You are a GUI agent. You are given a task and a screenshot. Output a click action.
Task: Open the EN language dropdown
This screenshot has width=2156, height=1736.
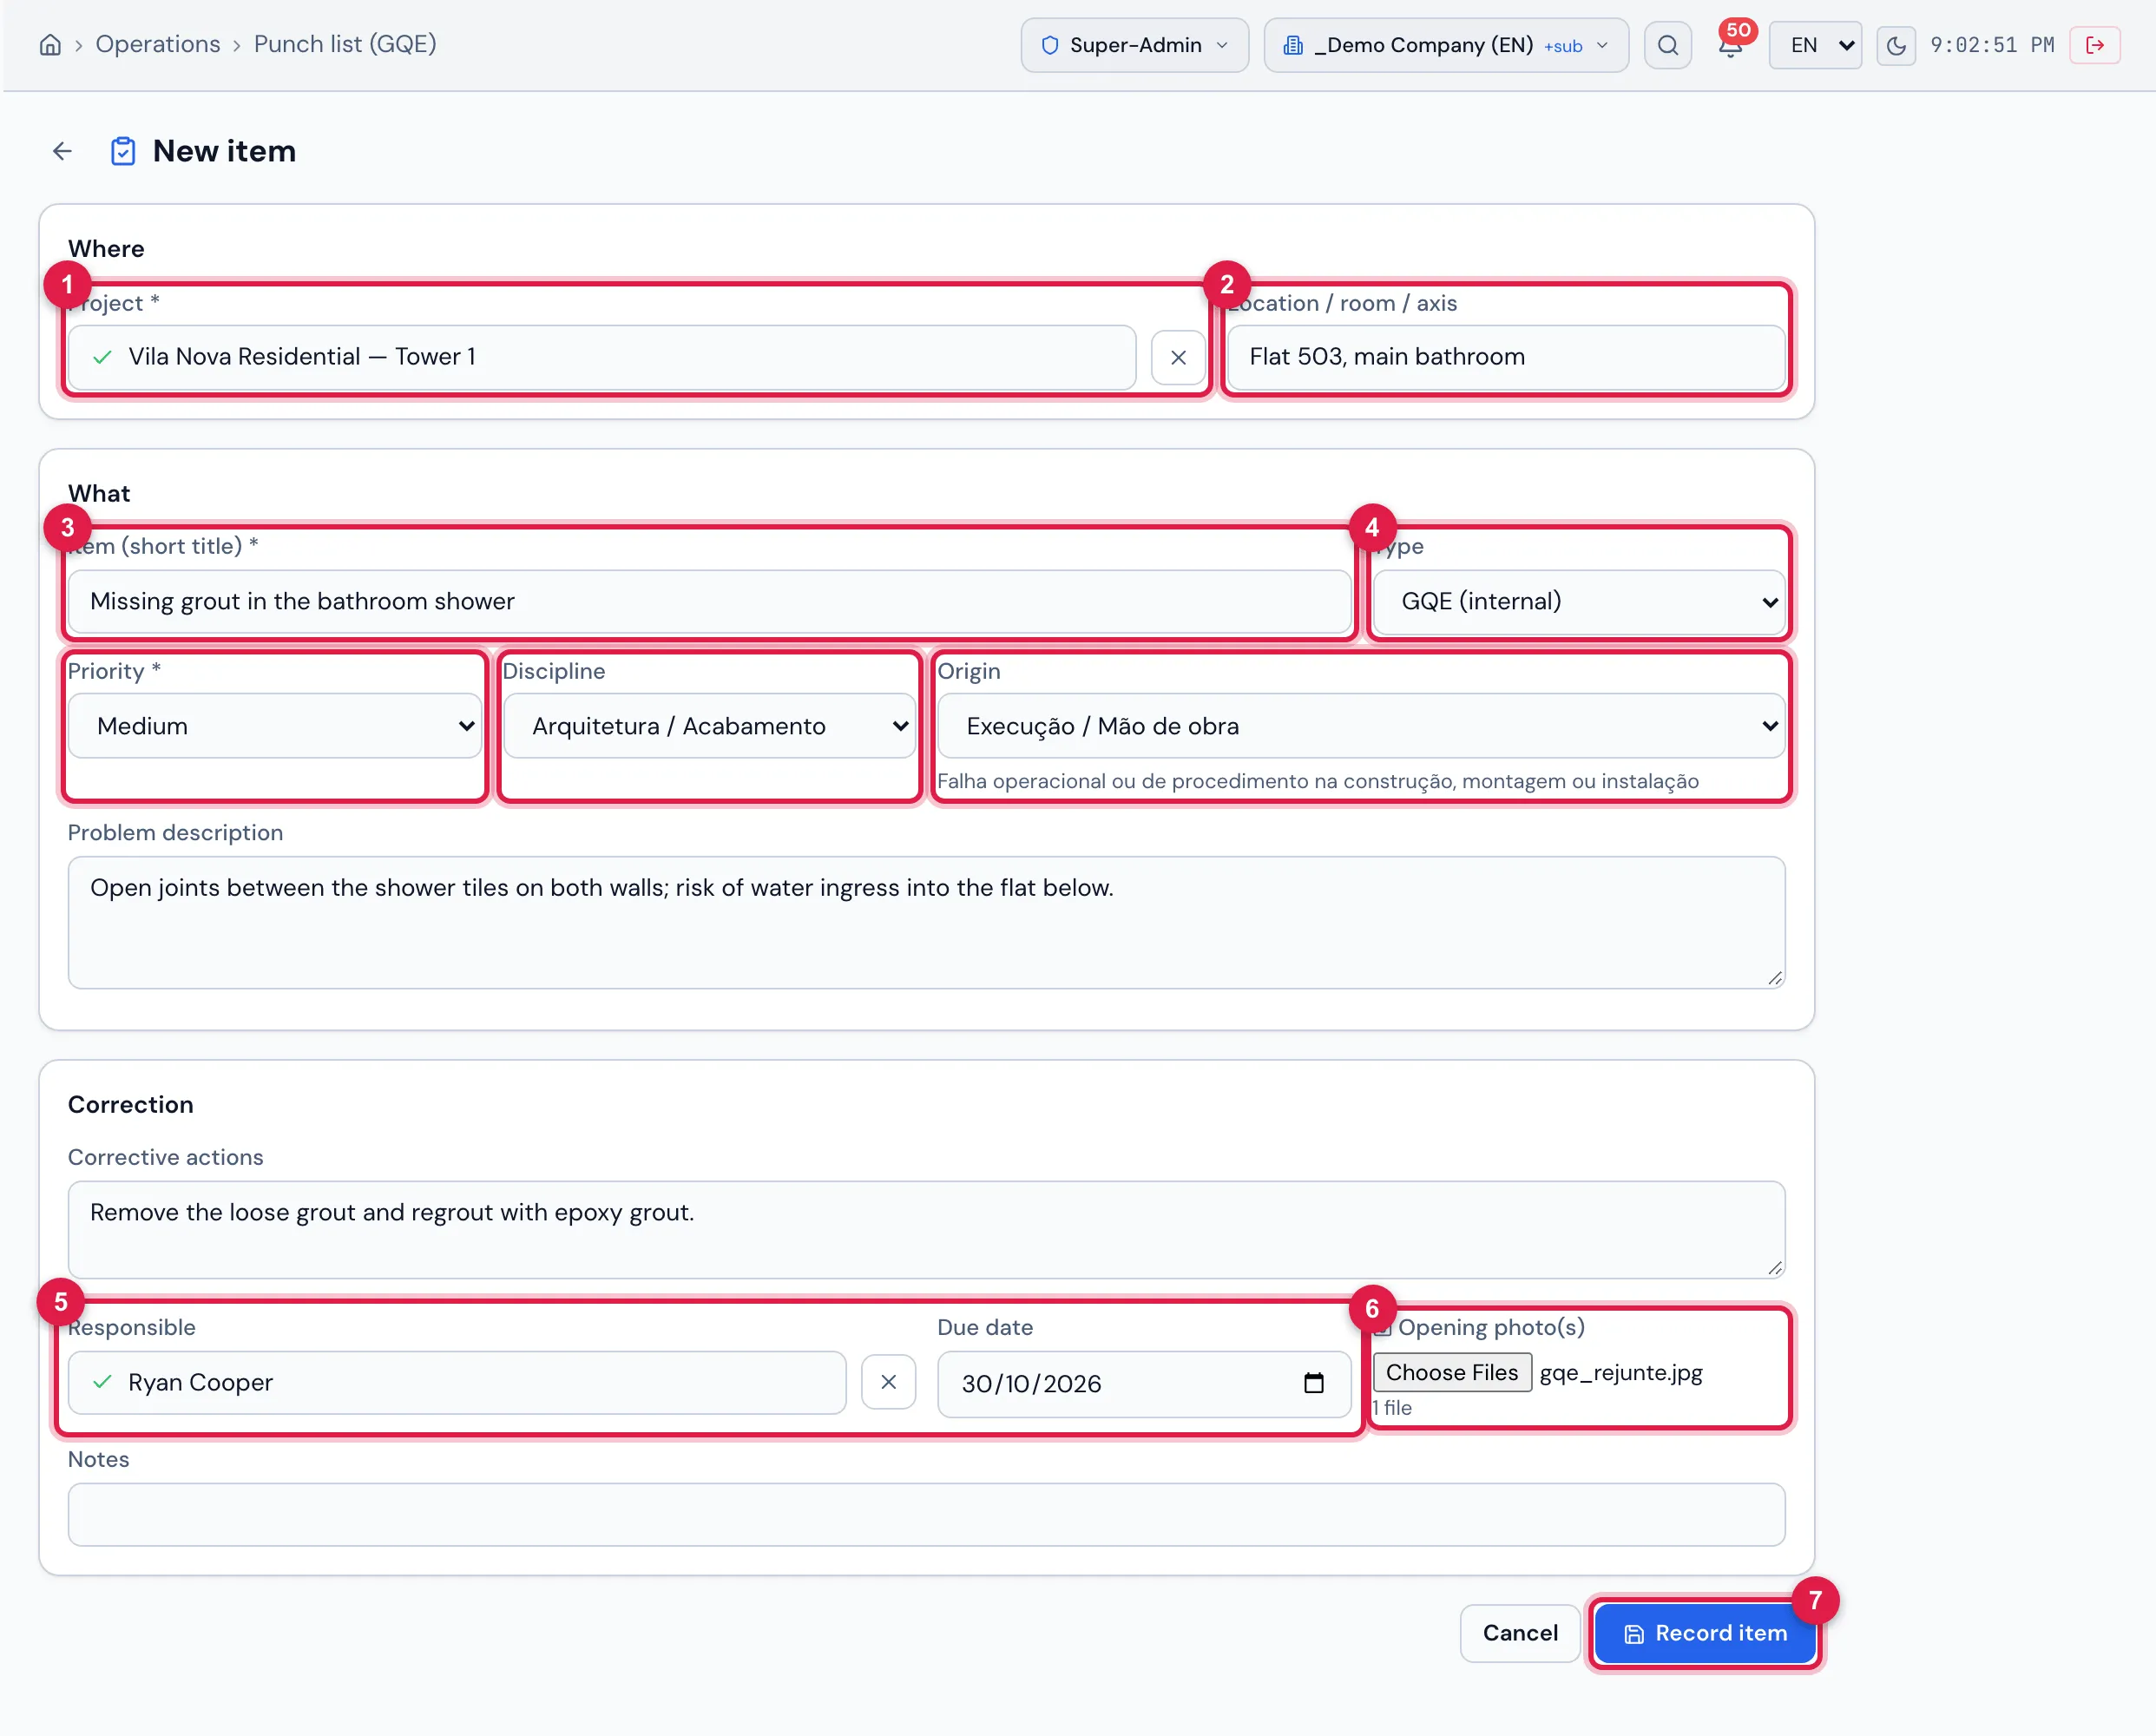pyautogui.click(x=1815, y=45)
